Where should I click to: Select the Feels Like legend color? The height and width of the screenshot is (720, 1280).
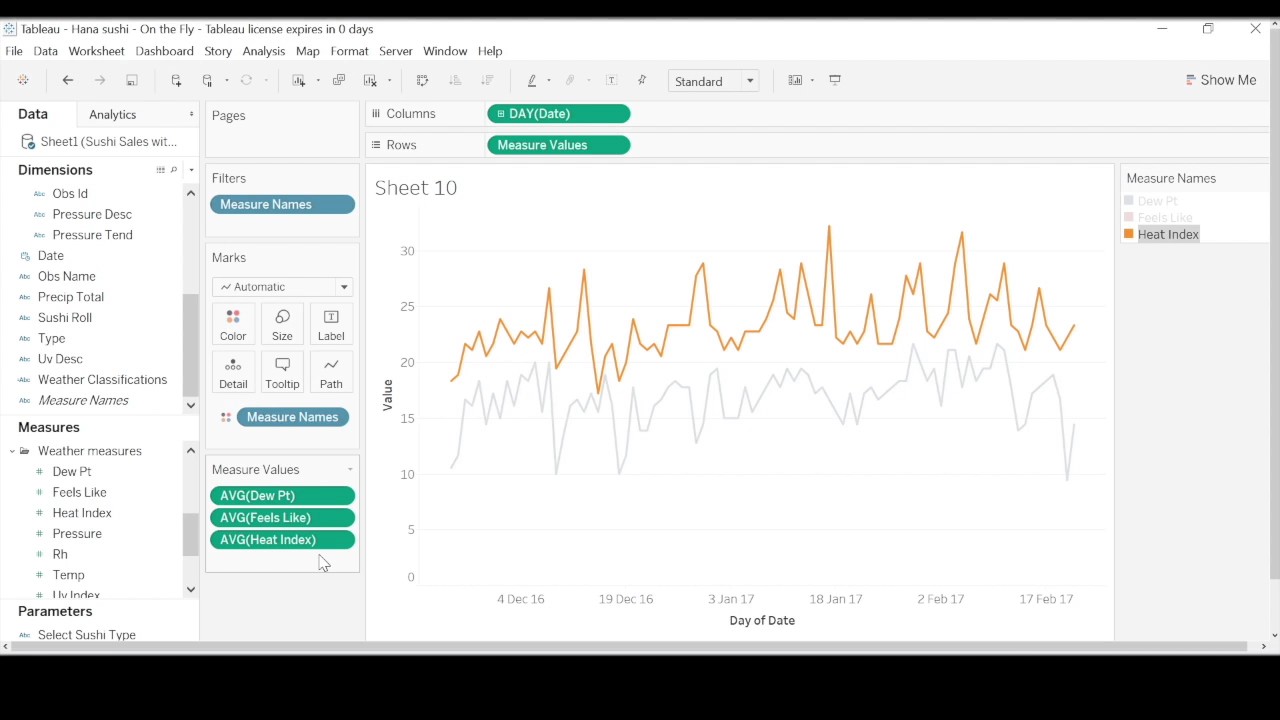[x=1129, y=217]
